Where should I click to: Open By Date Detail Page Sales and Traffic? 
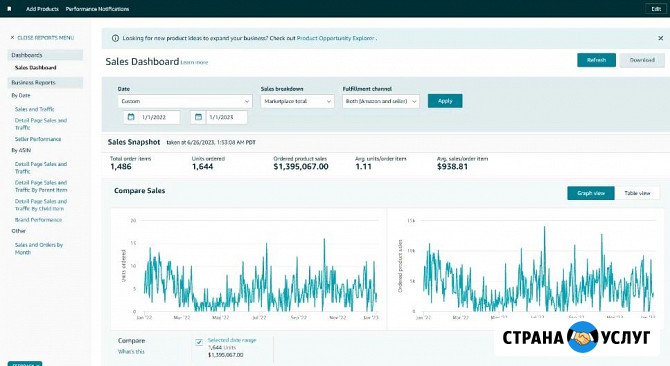tap(41, 124)
